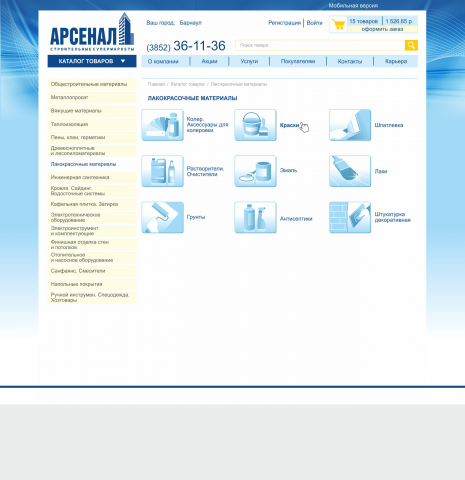
Task: Open the Услуги menu item
Action: [x=249, y=61]
